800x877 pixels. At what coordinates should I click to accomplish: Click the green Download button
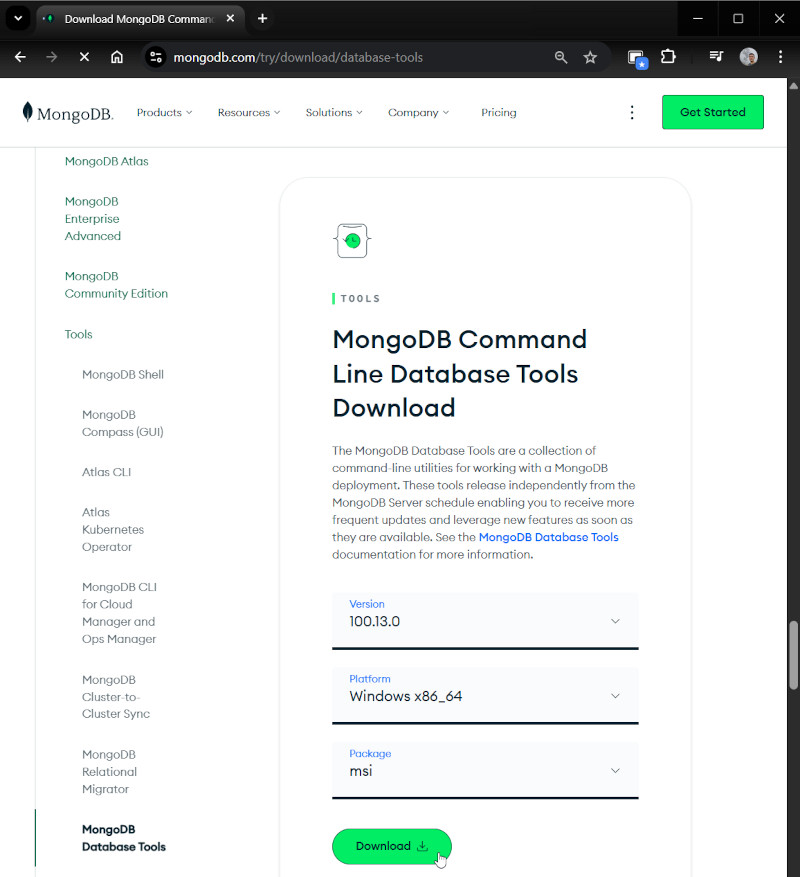[391, 846]
